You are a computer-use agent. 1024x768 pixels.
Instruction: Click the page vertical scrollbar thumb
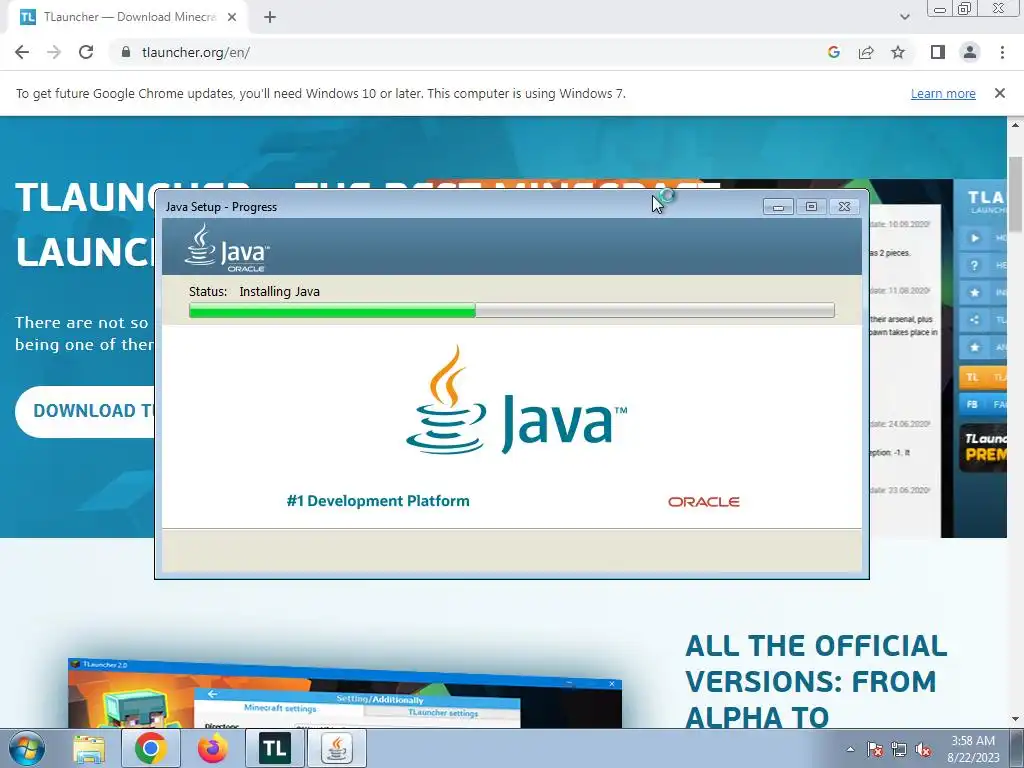(1016, 194)
